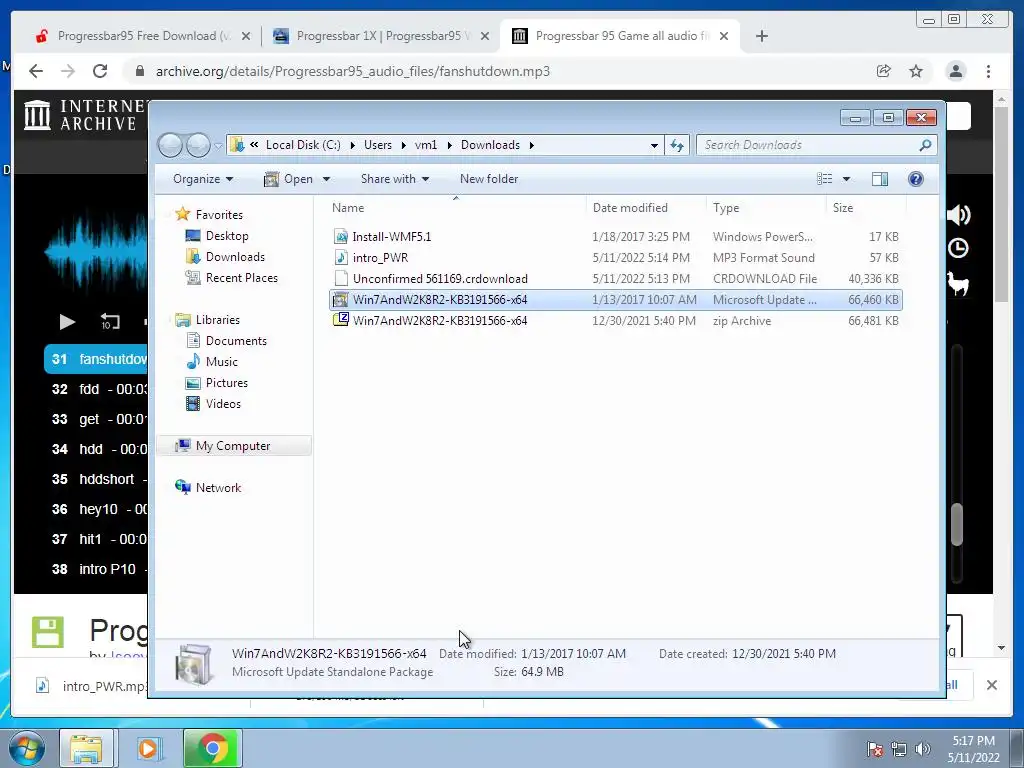This screenshot has height=768, width=1024.
Task: Open Chrome profile avatar
Action: click(955, 71)
